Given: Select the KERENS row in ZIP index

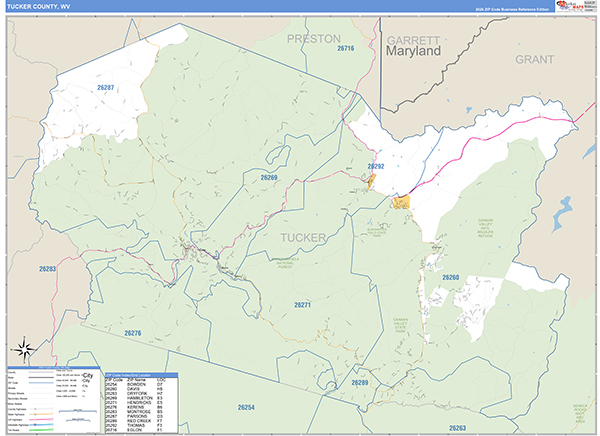Looking at the screenshot, I should point(135,407).
